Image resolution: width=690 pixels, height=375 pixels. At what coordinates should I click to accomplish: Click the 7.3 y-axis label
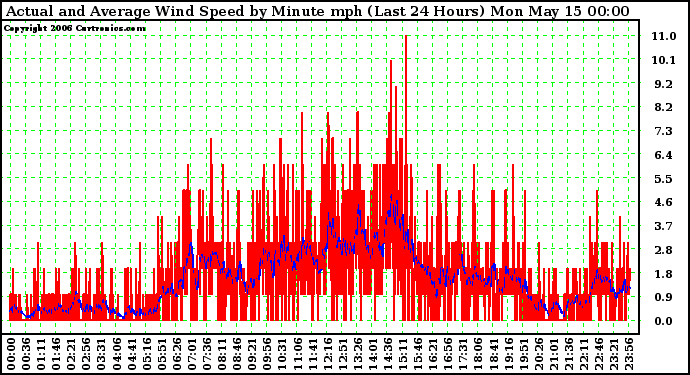point(664,131)
